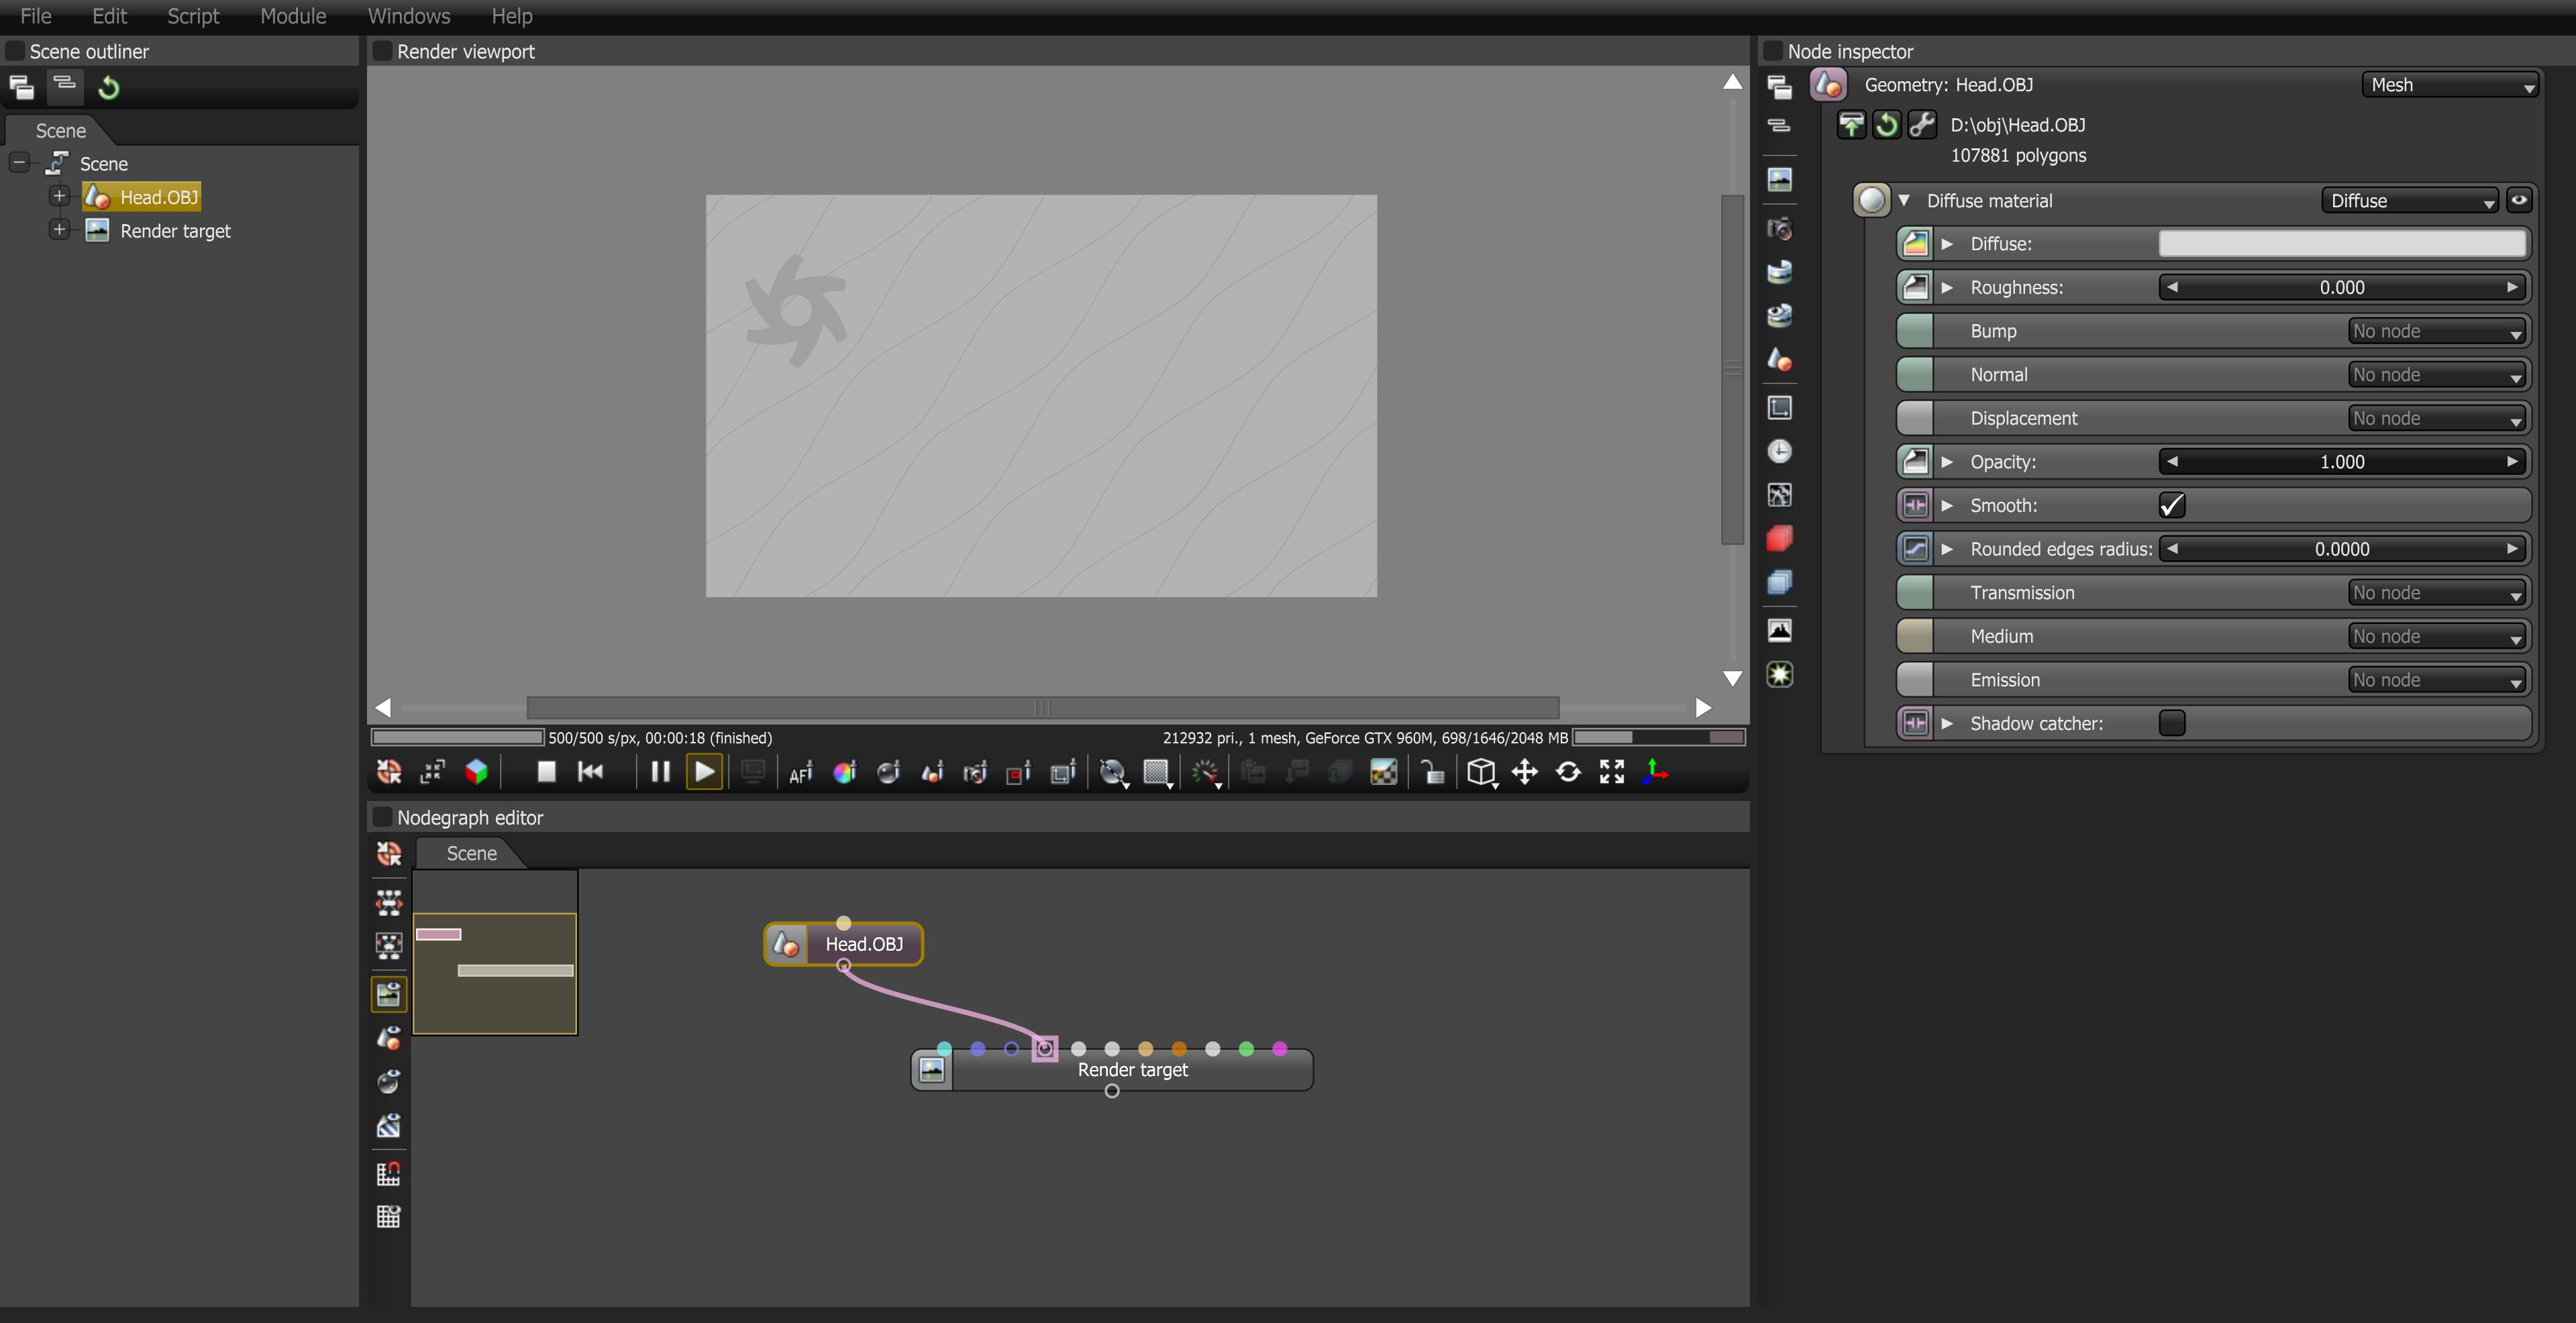Viewport: 2576px width, 1323px height.
Task: Click the viewport lock icon
Action: tap(1432, 772)
